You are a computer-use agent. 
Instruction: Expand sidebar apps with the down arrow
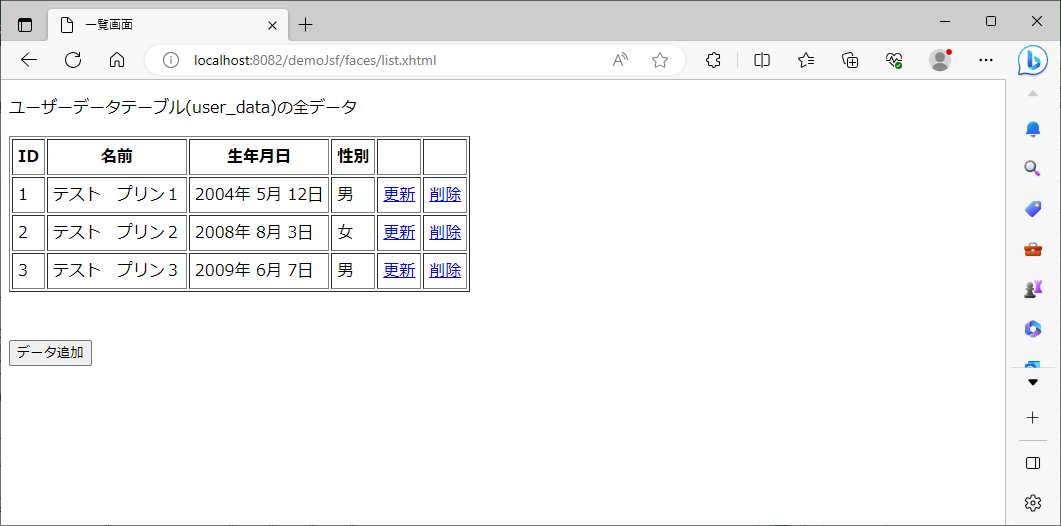pos(1033,382)
